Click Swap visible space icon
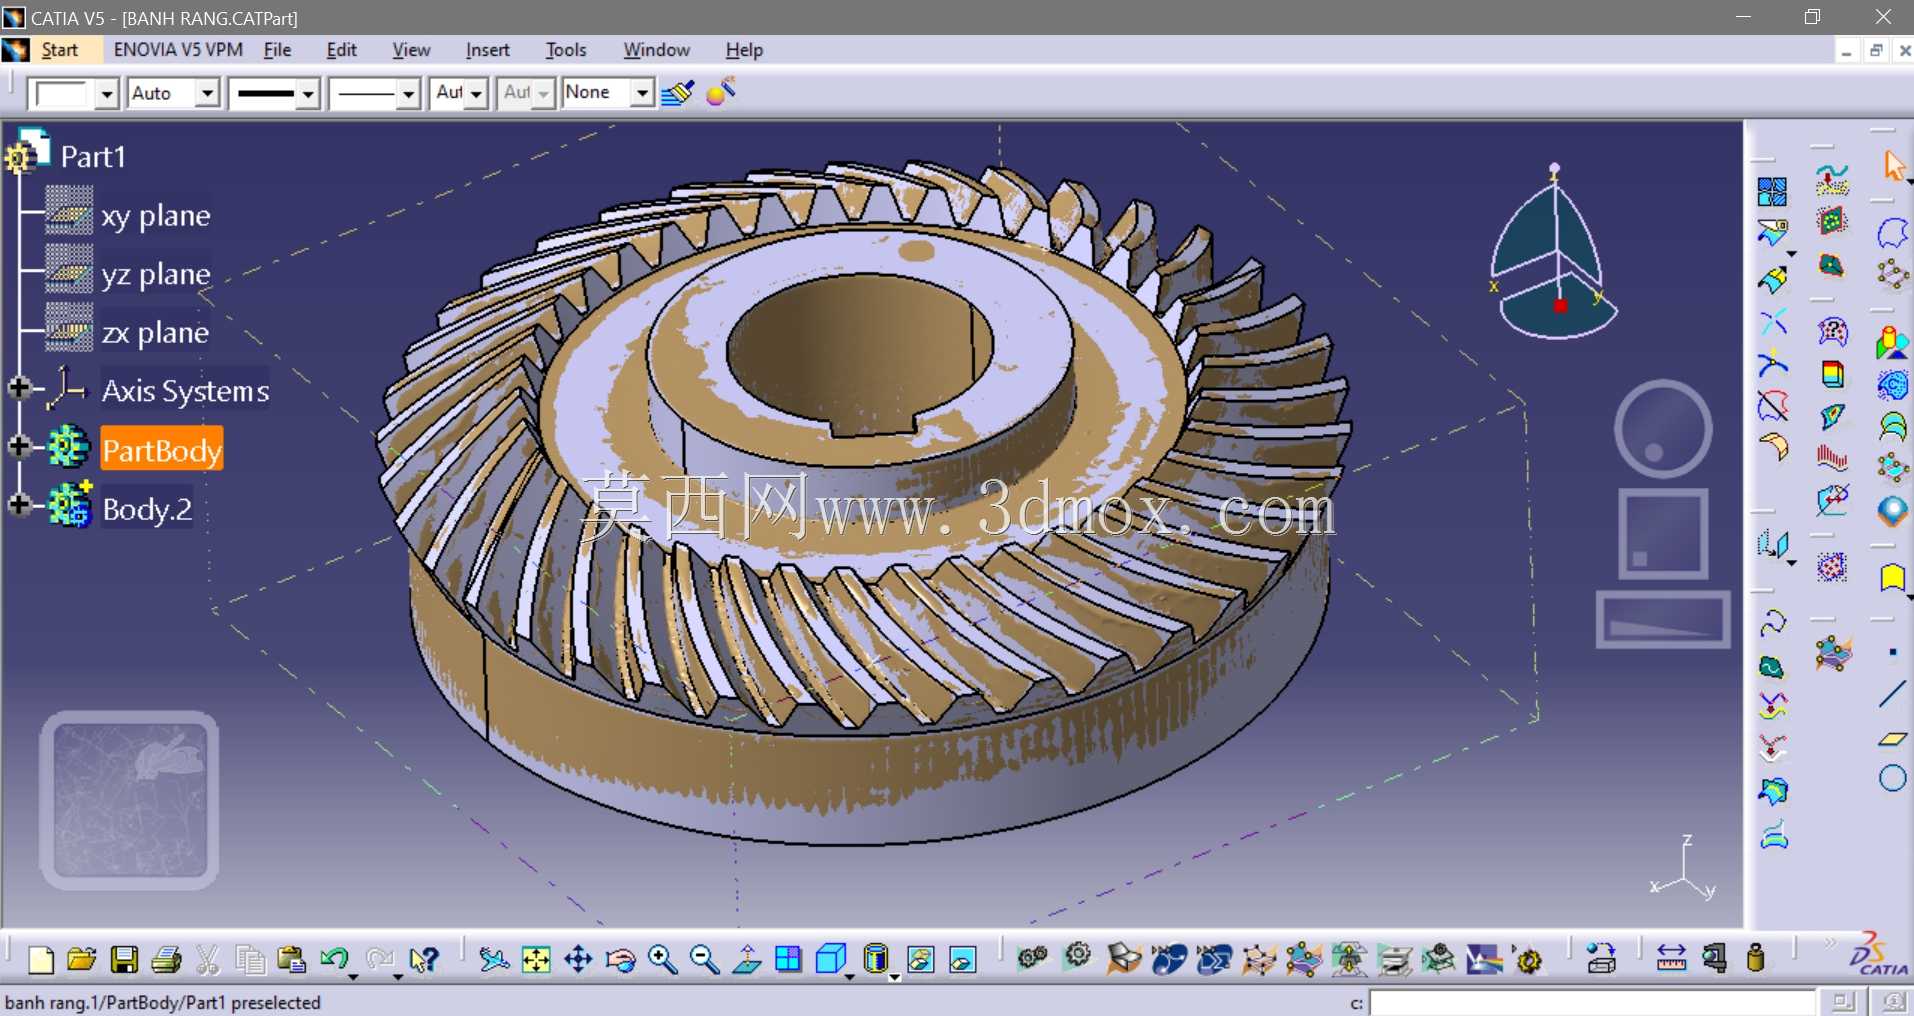The image size is (1914, 1016). pyautogui.click(x=963, y=960)
